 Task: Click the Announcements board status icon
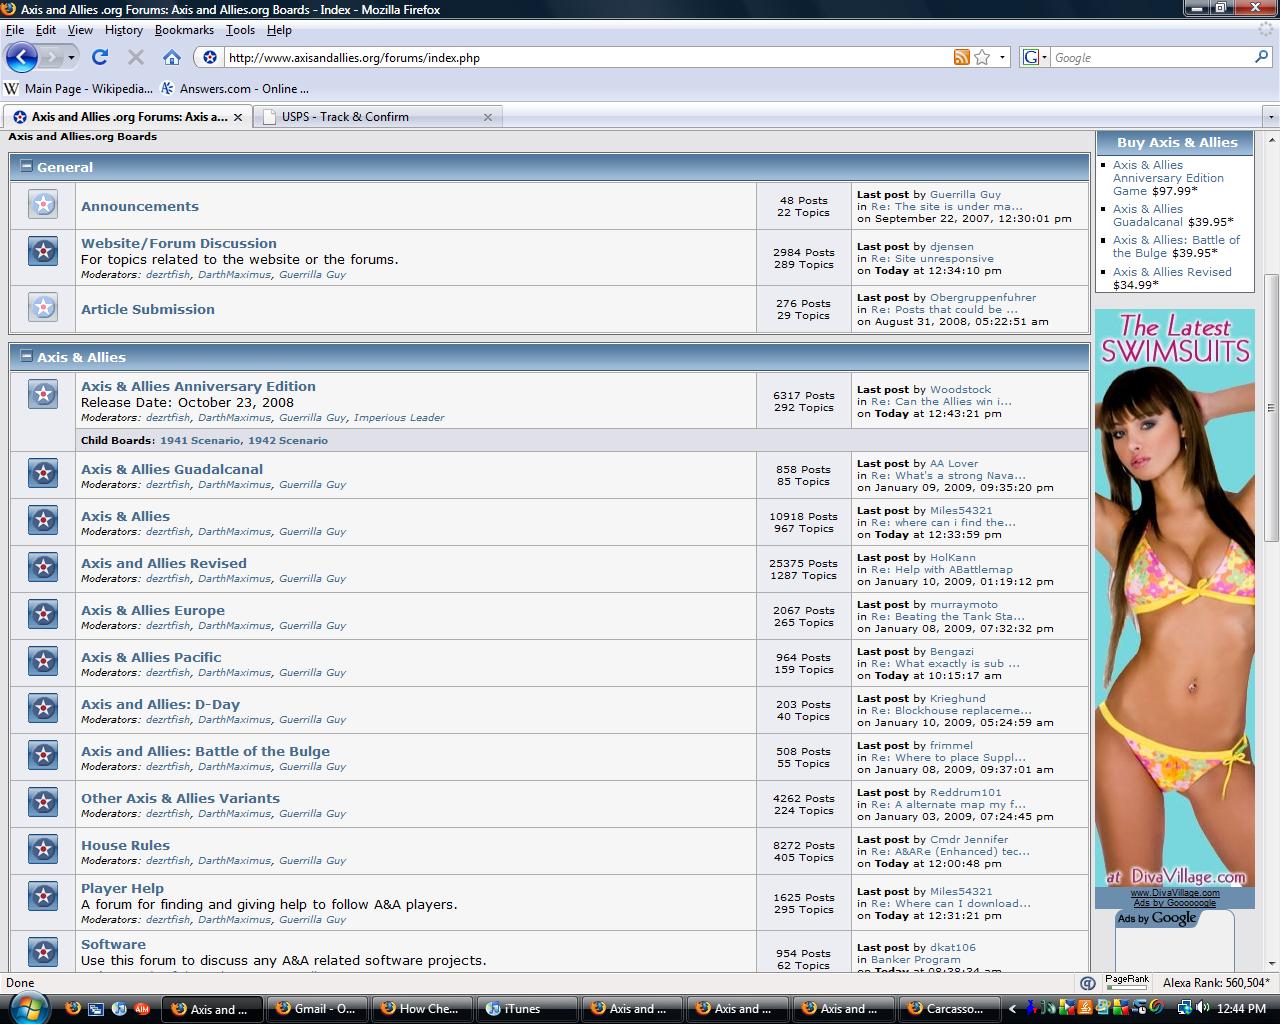pos(43,205)
